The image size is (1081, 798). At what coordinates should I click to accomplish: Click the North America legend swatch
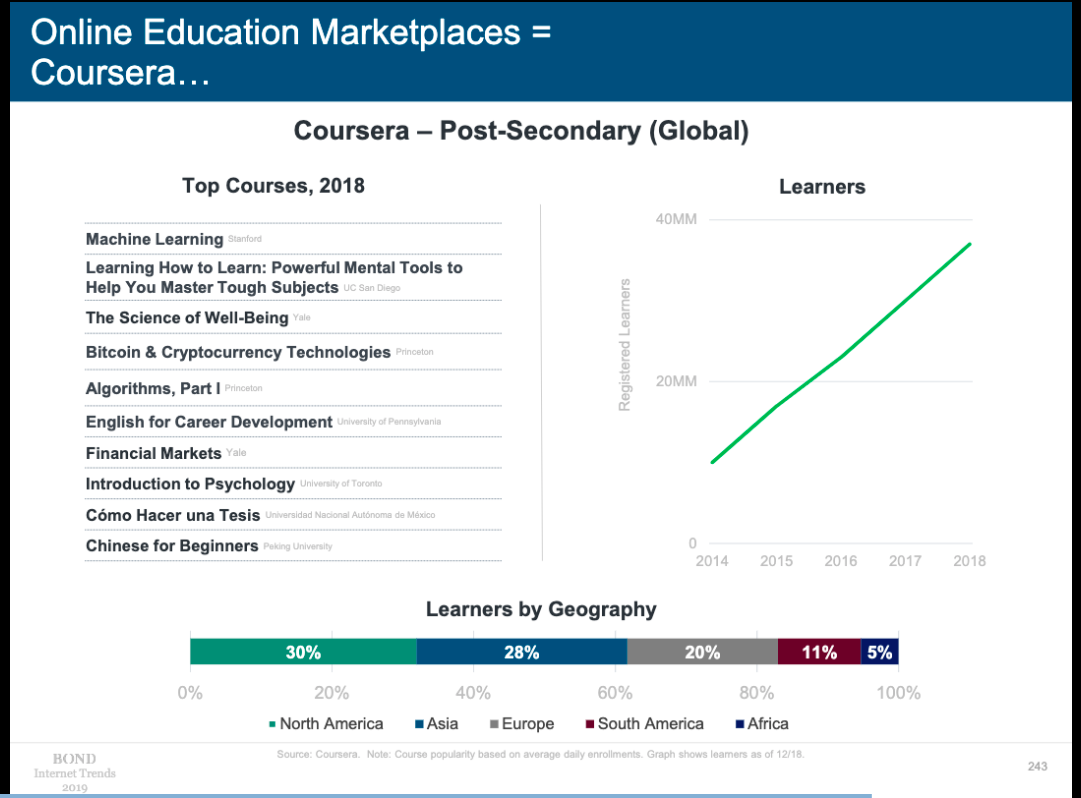pyautogui.click(x=272, y=724)
